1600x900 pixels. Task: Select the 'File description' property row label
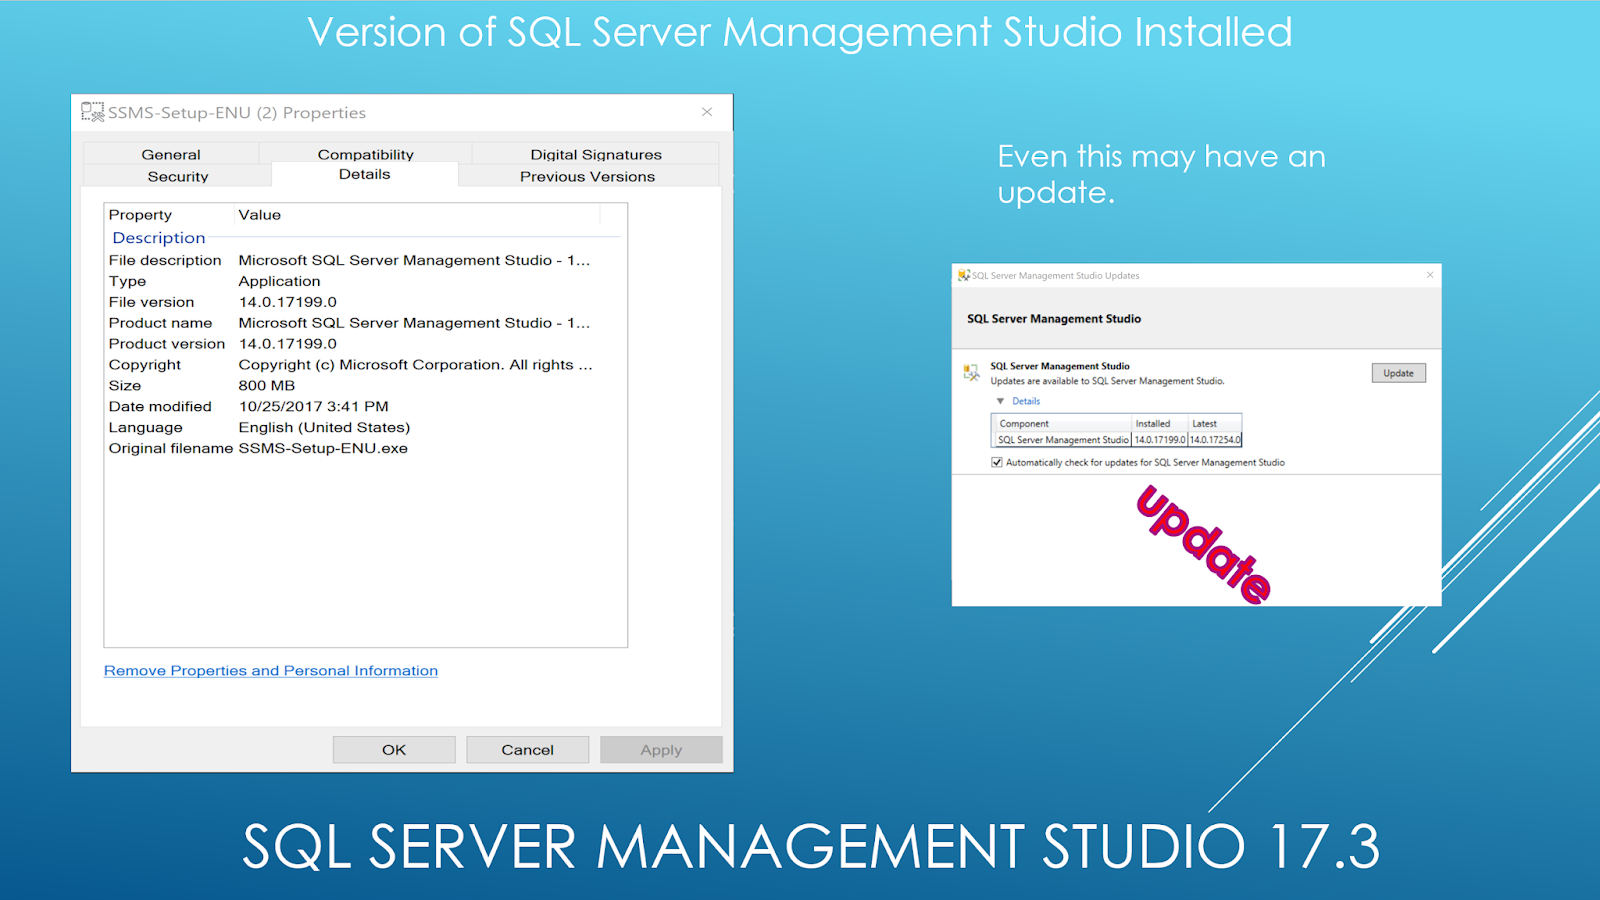click(x=165, y=260)
